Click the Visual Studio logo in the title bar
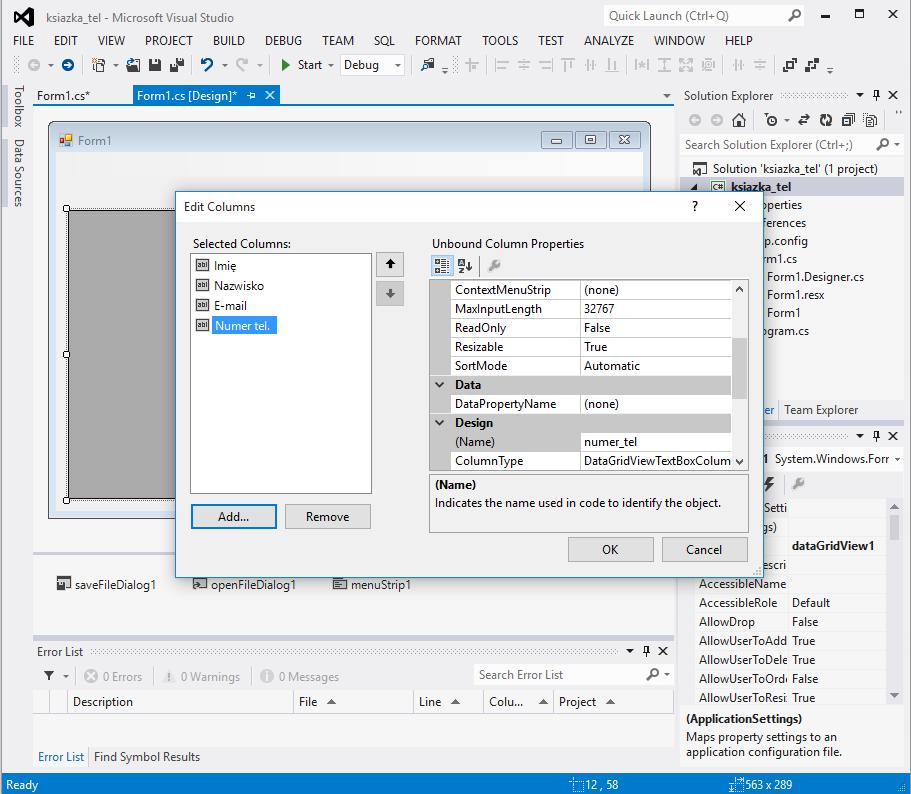The width and height of the screenshot is (911, 794). click(24, 17)
